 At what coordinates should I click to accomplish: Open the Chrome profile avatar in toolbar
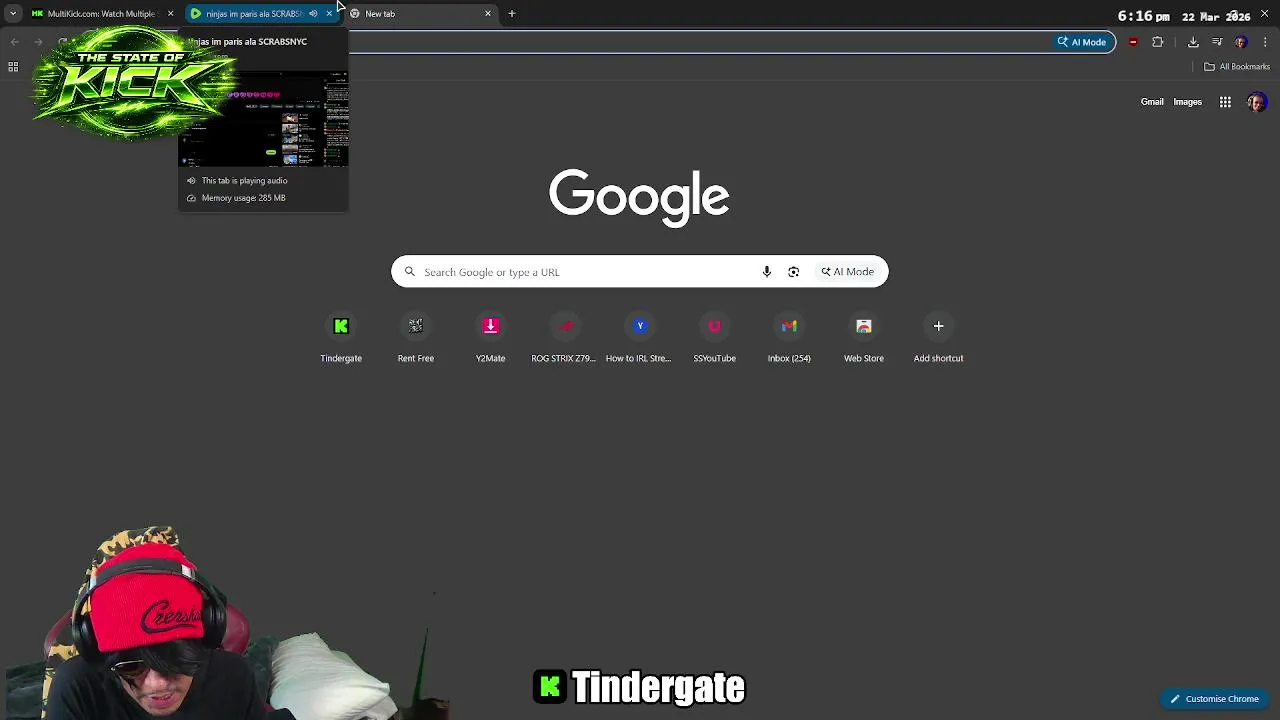pos(1241,42)
